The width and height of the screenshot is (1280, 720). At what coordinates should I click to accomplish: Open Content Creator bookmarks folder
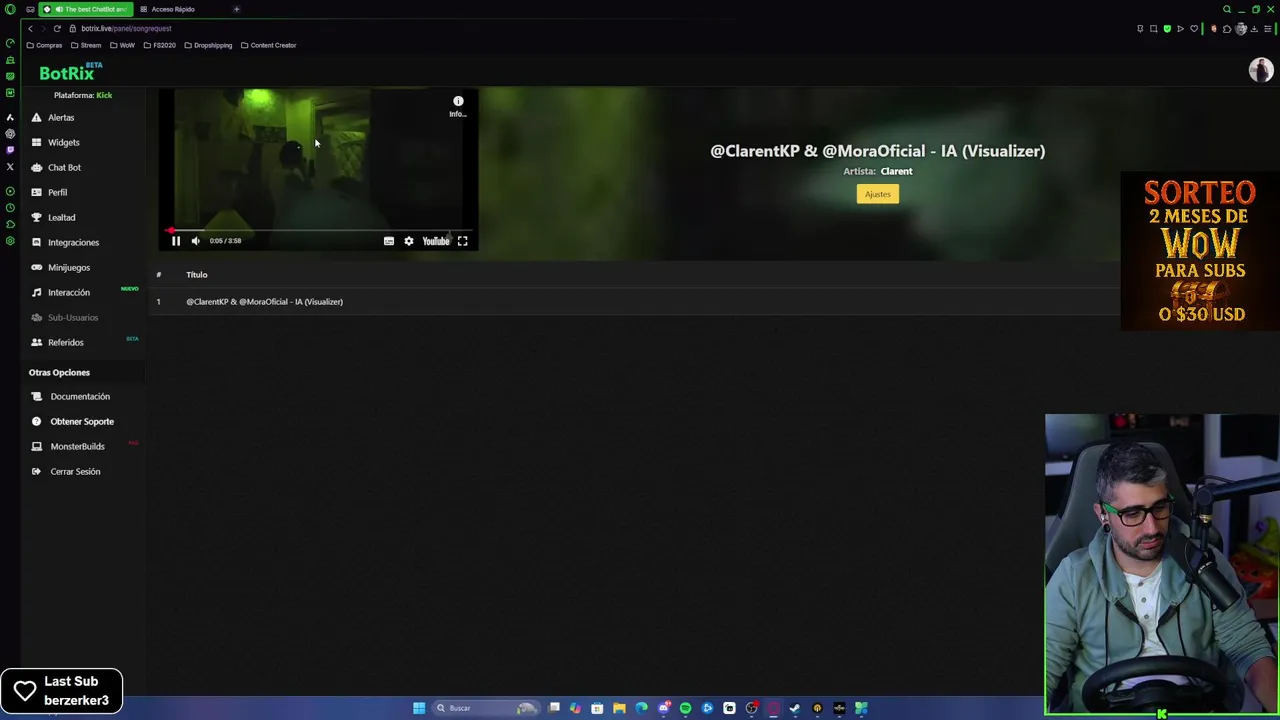pyautogui.click(x=269, y=45)
